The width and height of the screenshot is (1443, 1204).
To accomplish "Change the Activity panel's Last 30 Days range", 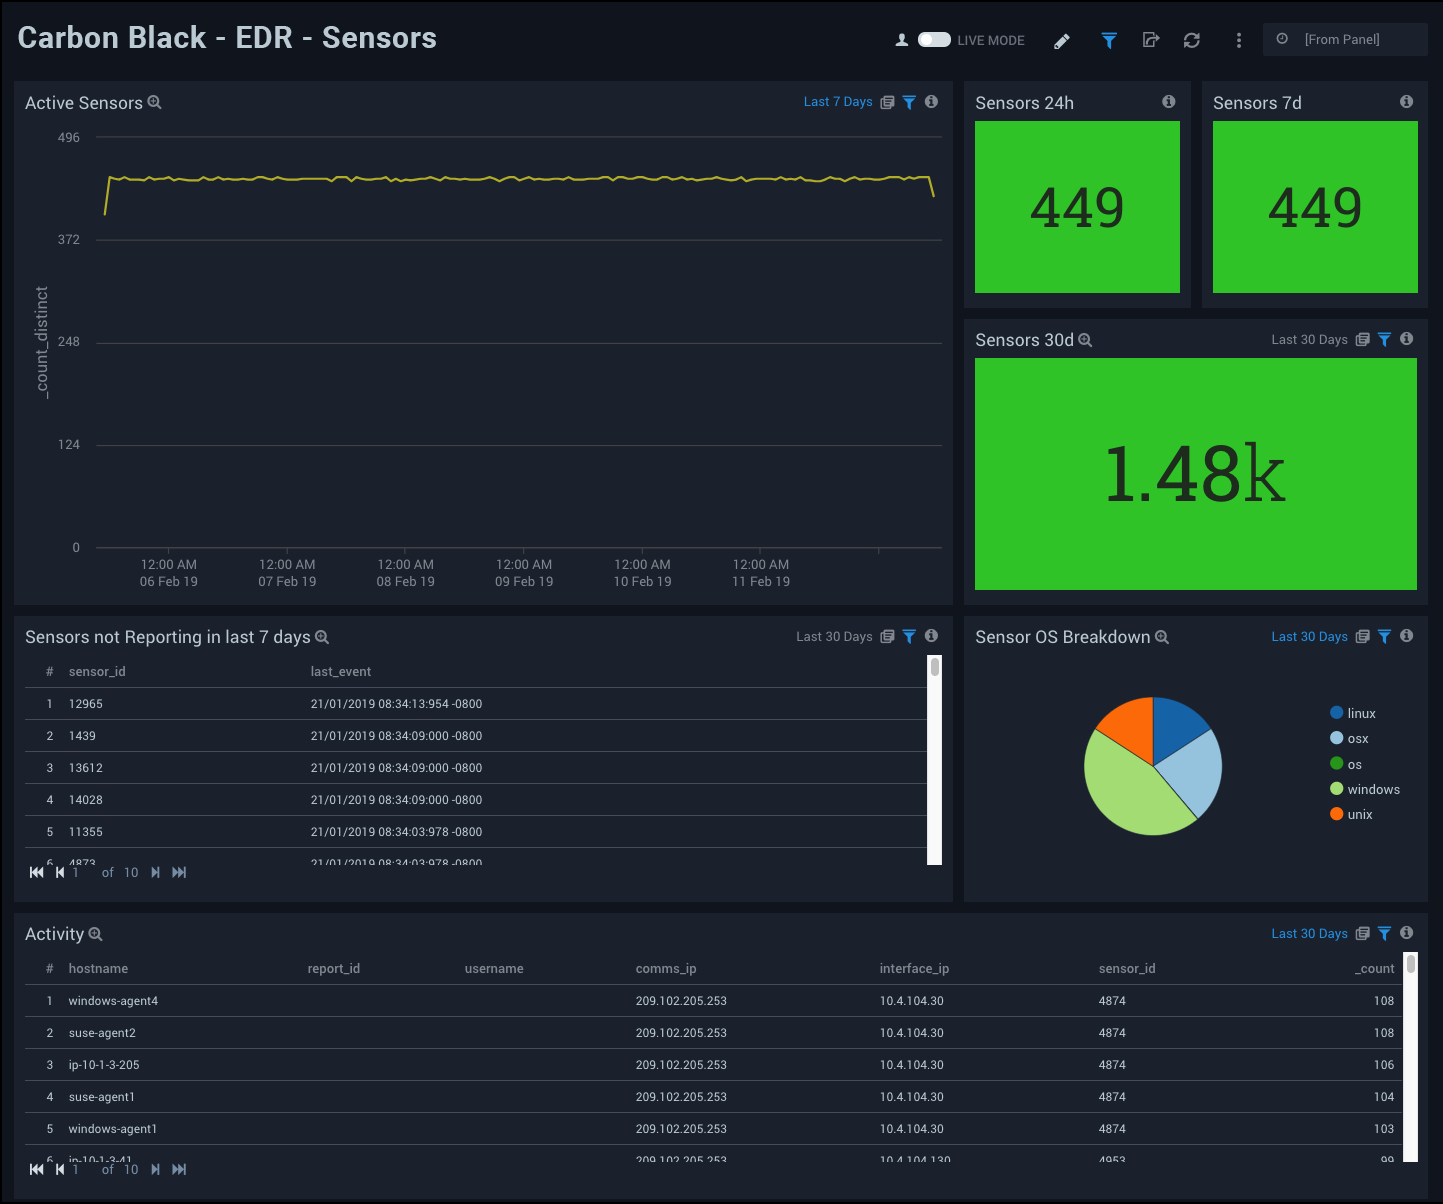I will [x=1309, y=933].
